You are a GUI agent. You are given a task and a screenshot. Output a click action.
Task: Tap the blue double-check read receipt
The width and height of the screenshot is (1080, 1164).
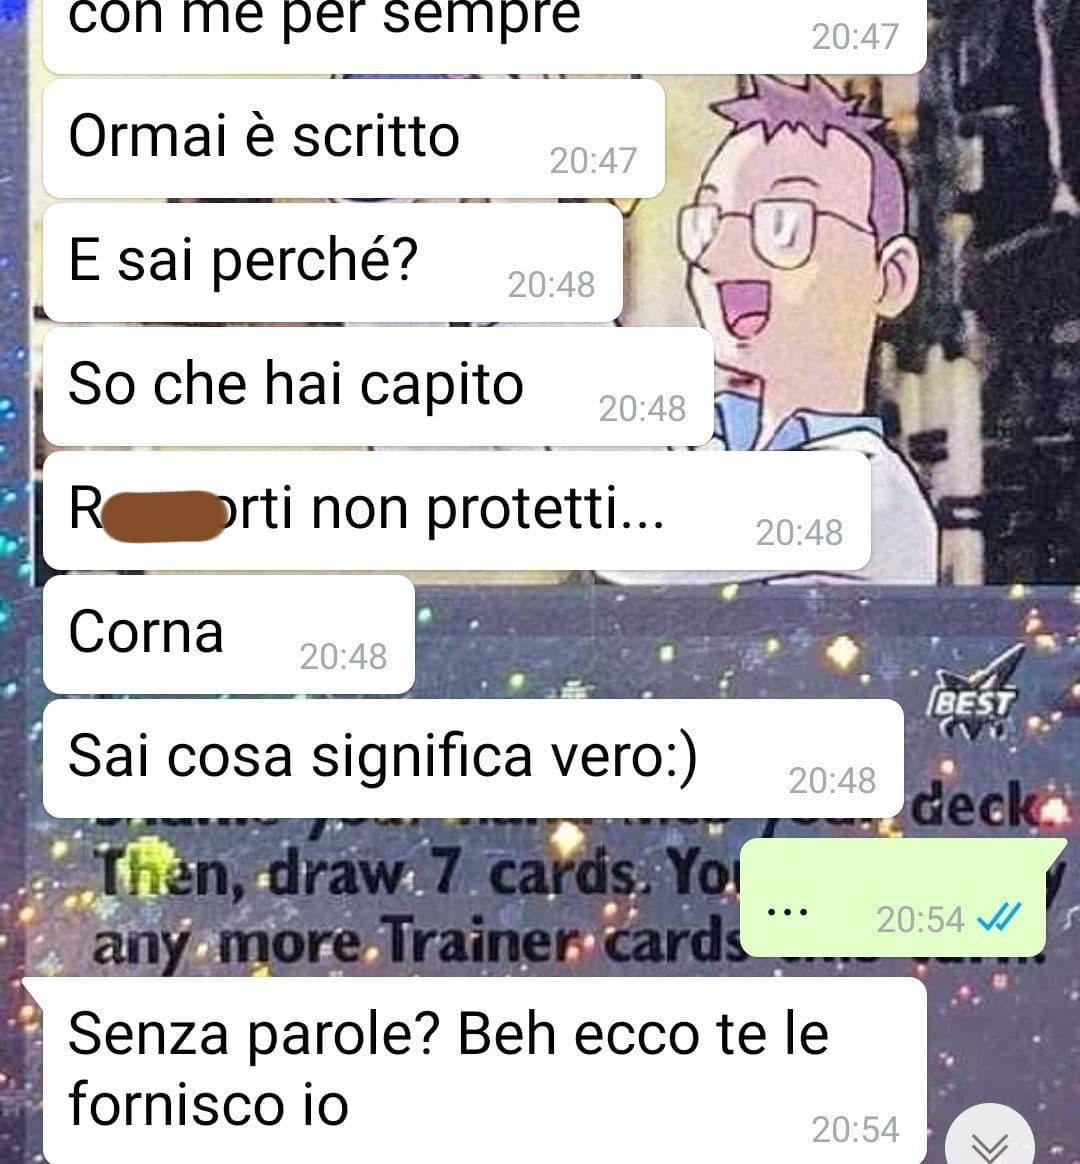999,918
